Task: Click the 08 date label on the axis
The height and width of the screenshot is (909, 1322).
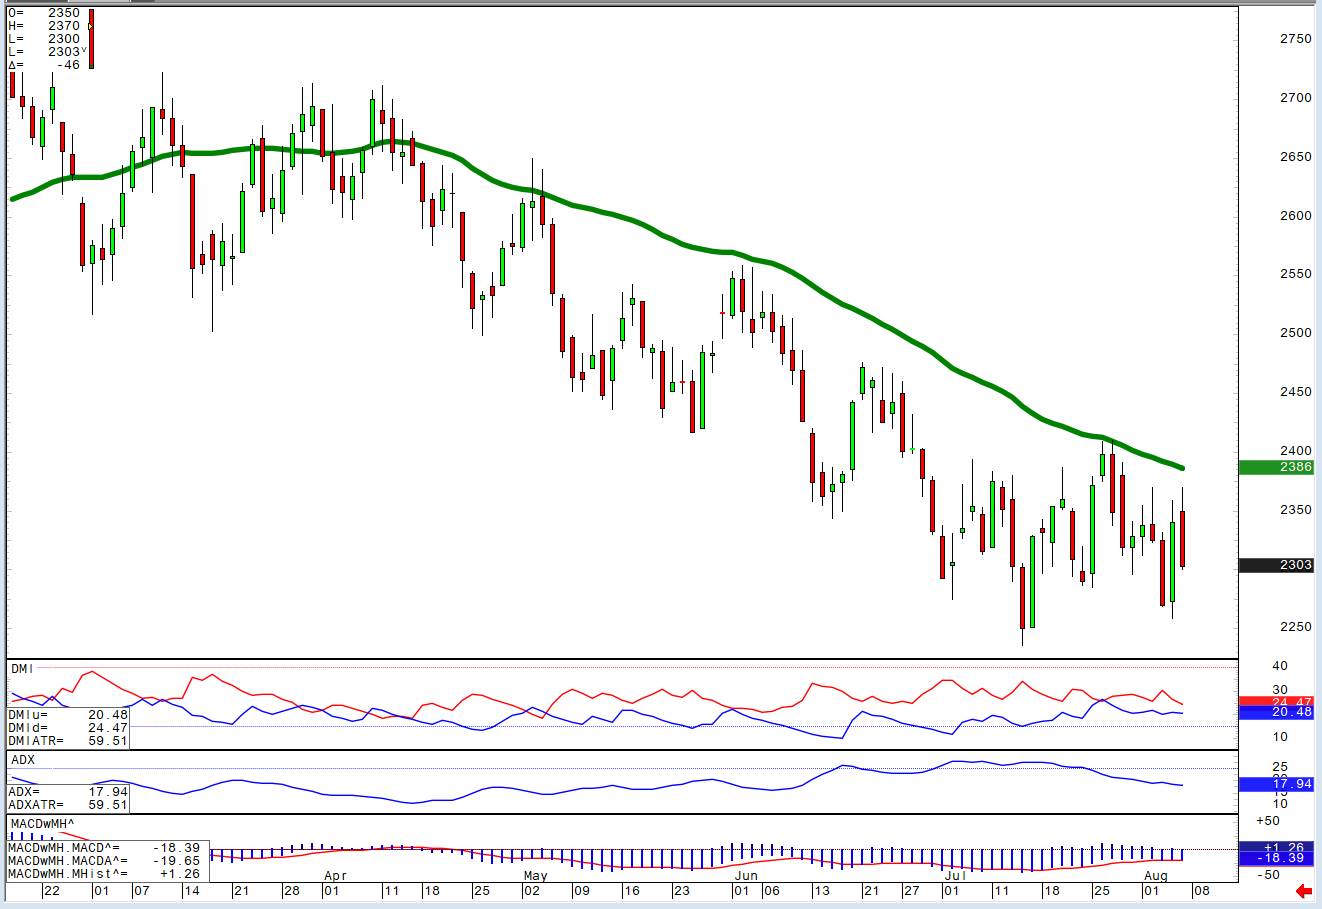Action: (1201, 890)
